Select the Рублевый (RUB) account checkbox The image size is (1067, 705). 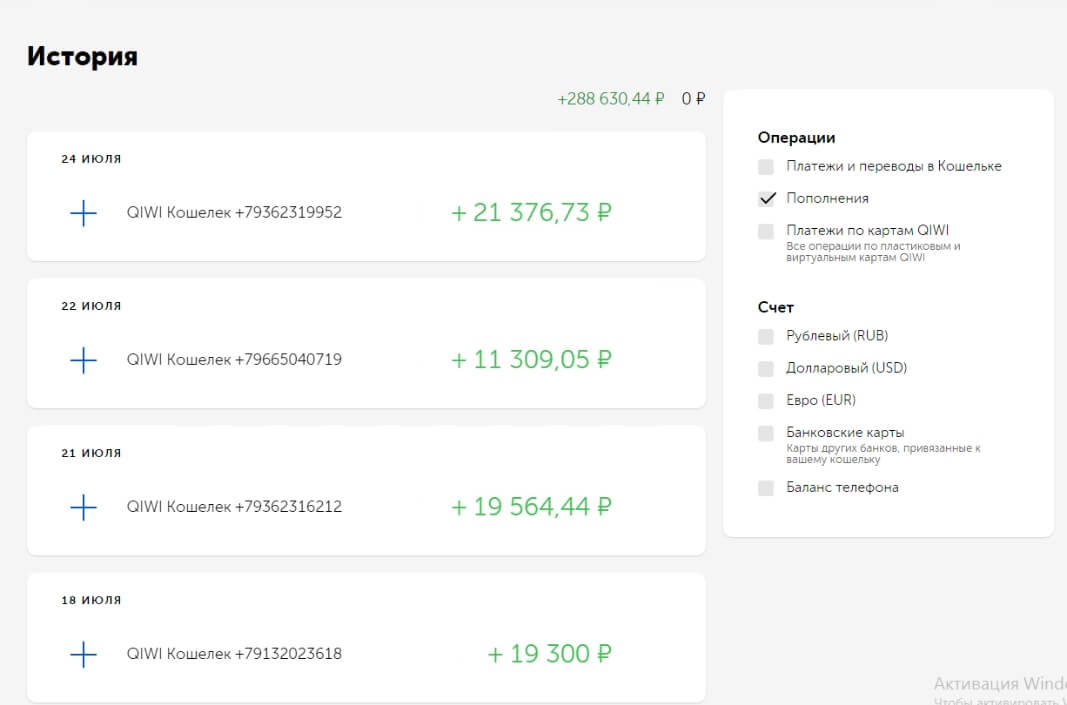[766, 336]
